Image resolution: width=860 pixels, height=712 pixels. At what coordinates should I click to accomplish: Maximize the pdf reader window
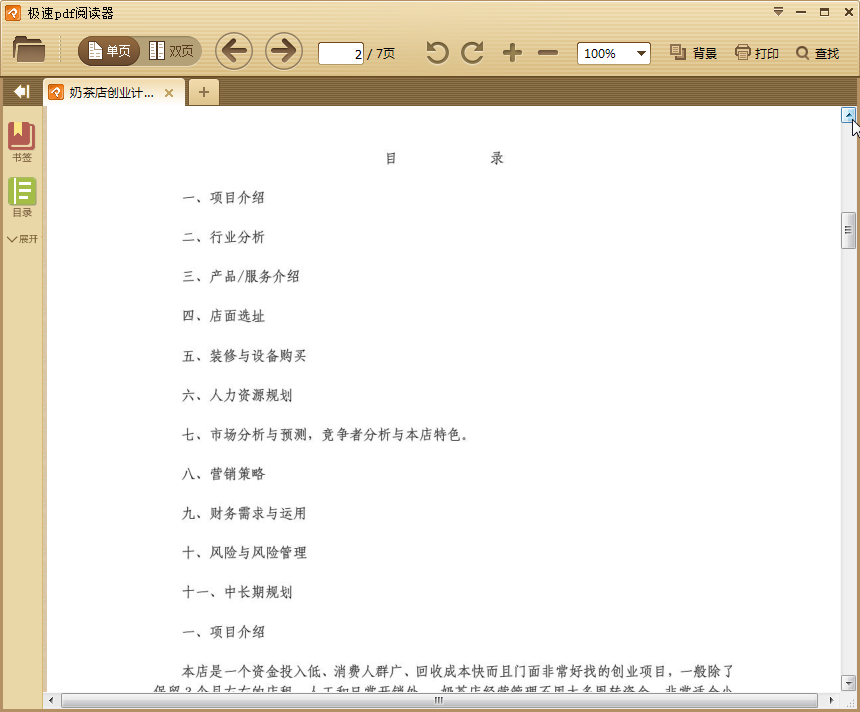point(824,12)
